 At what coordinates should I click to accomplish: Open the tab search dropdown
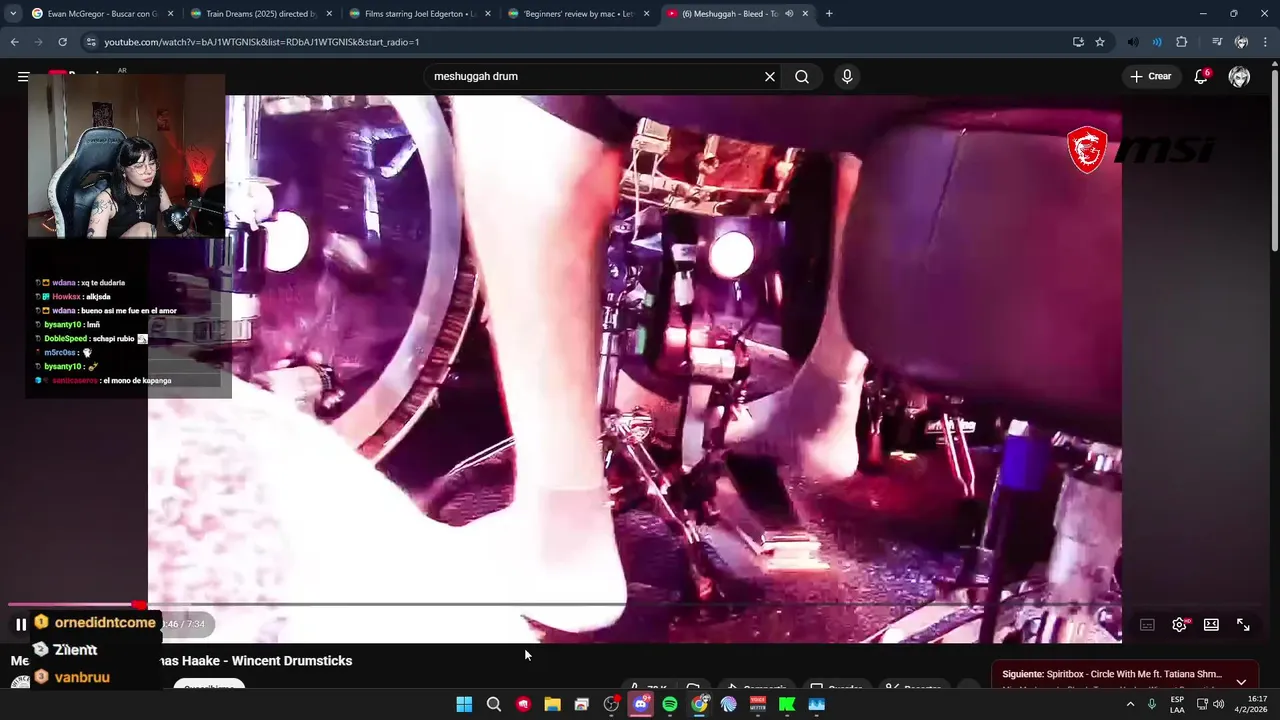12,14
